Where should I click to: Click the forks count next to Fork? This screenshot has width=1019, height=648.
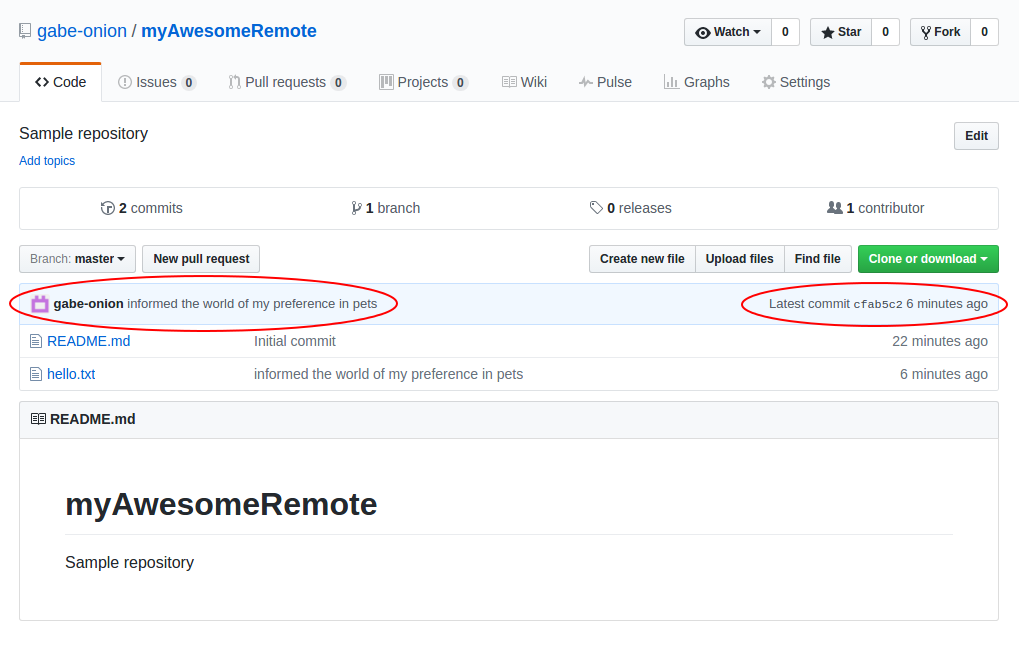pyautogui.click(x=985, y=32)
